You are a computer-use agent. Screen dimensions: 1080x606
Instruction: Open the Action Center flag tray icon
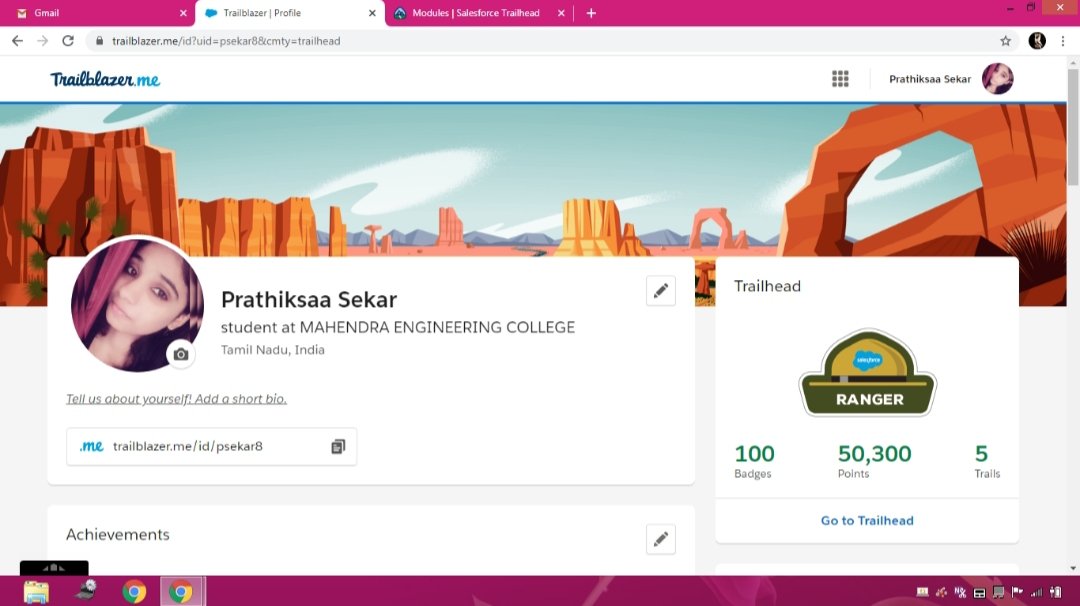(x=1017, y=592)
